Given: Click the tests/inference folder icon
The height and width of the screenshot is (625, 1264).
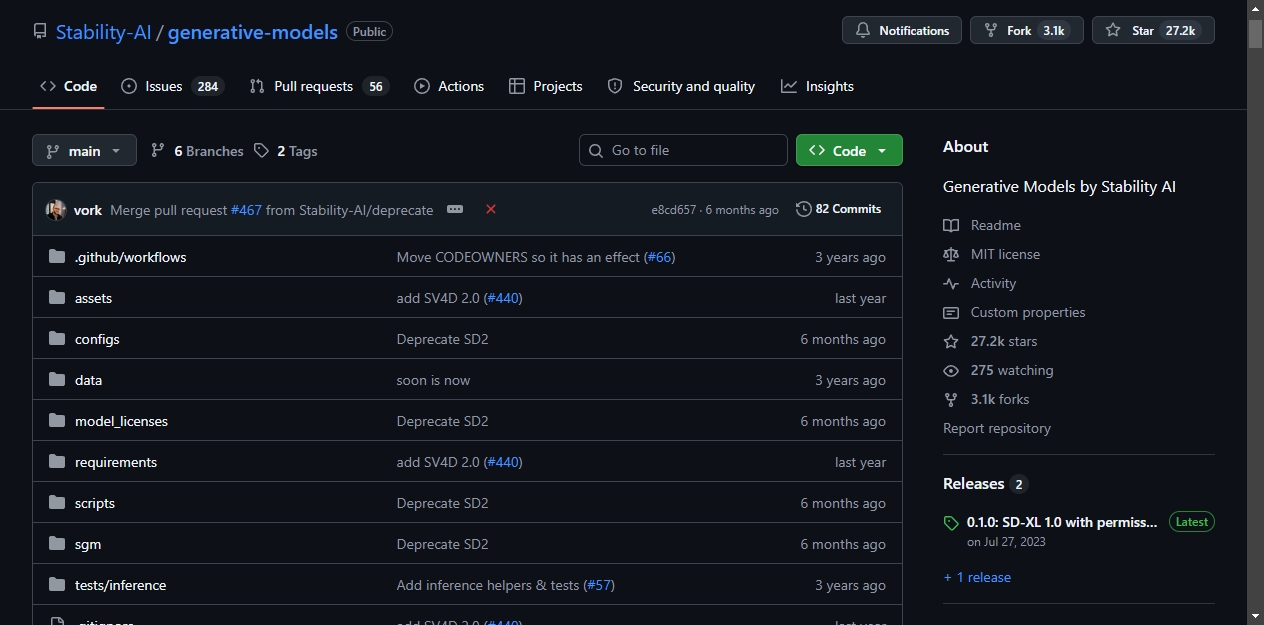Looking at the screenshot, I should [57, 585].
